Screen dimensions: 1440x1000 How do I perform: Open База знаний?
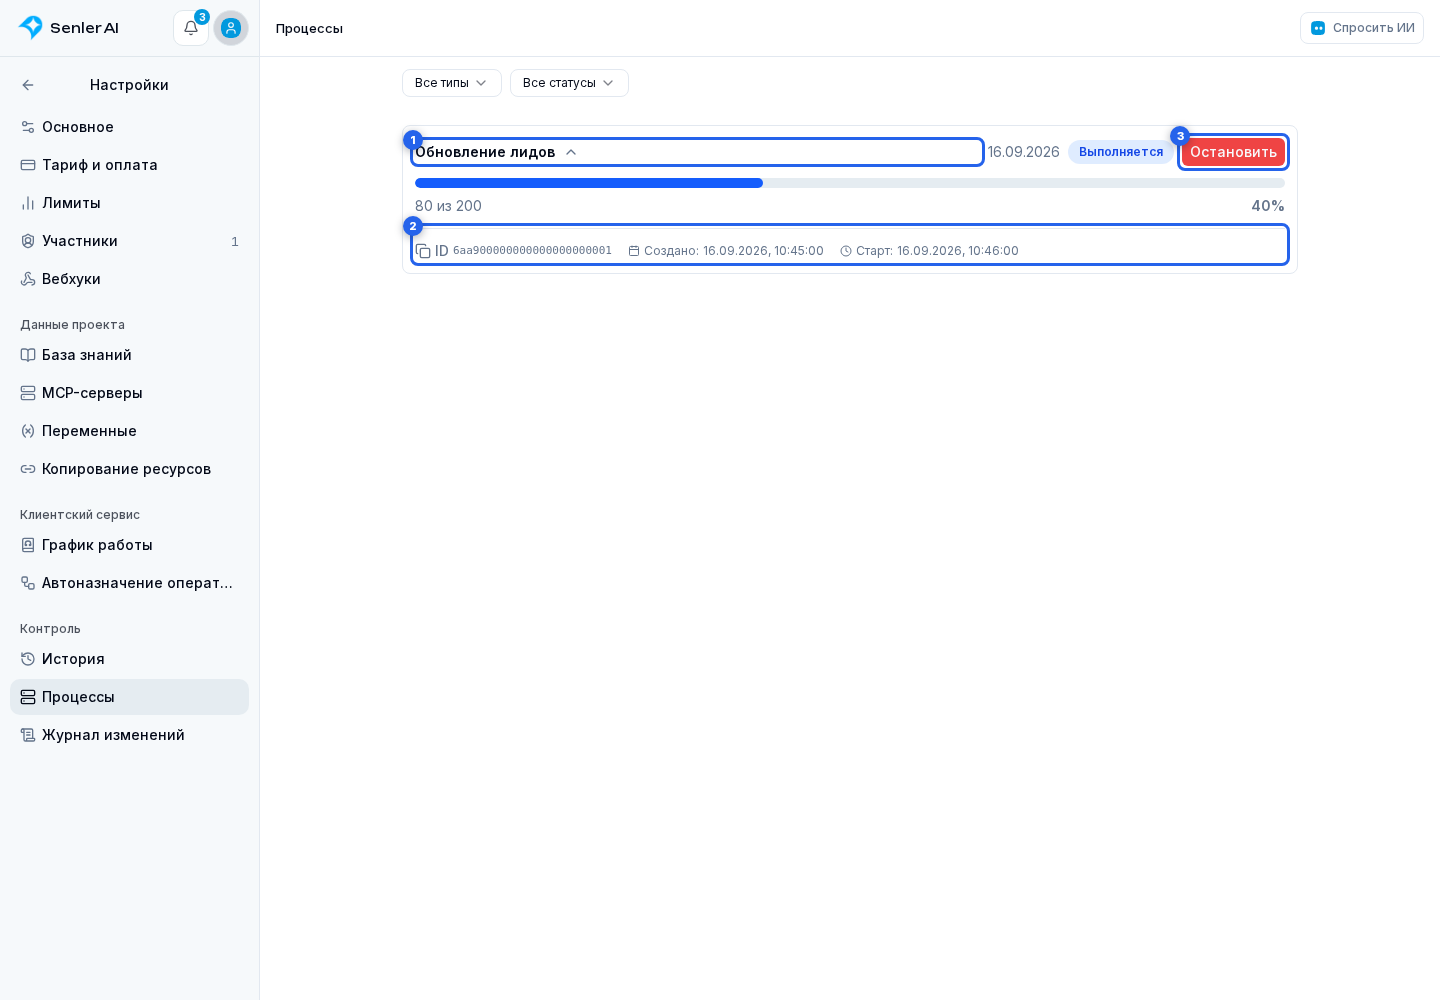click(129, 355)
